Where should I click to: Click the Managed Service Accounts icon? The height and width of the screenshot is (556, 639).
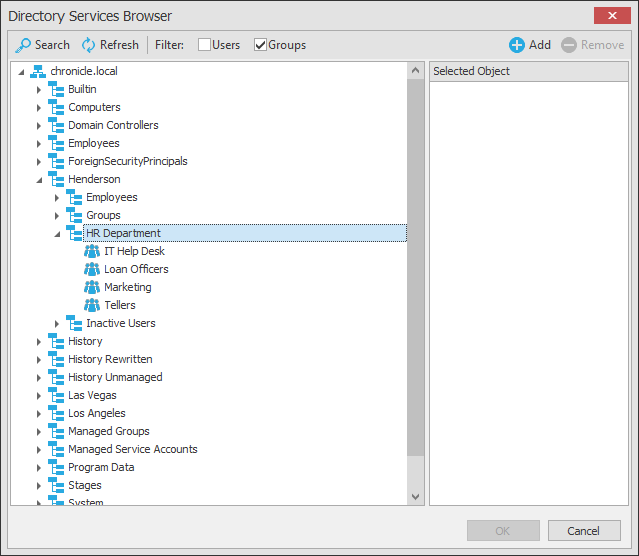[56, 449]
